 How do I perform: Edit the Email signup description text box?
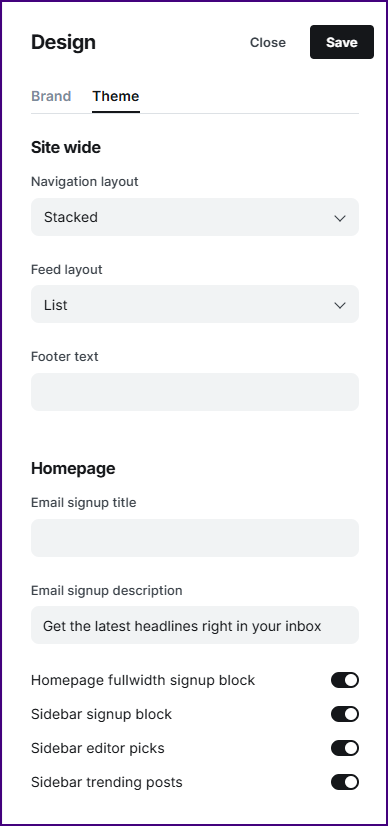pos(195,625)
